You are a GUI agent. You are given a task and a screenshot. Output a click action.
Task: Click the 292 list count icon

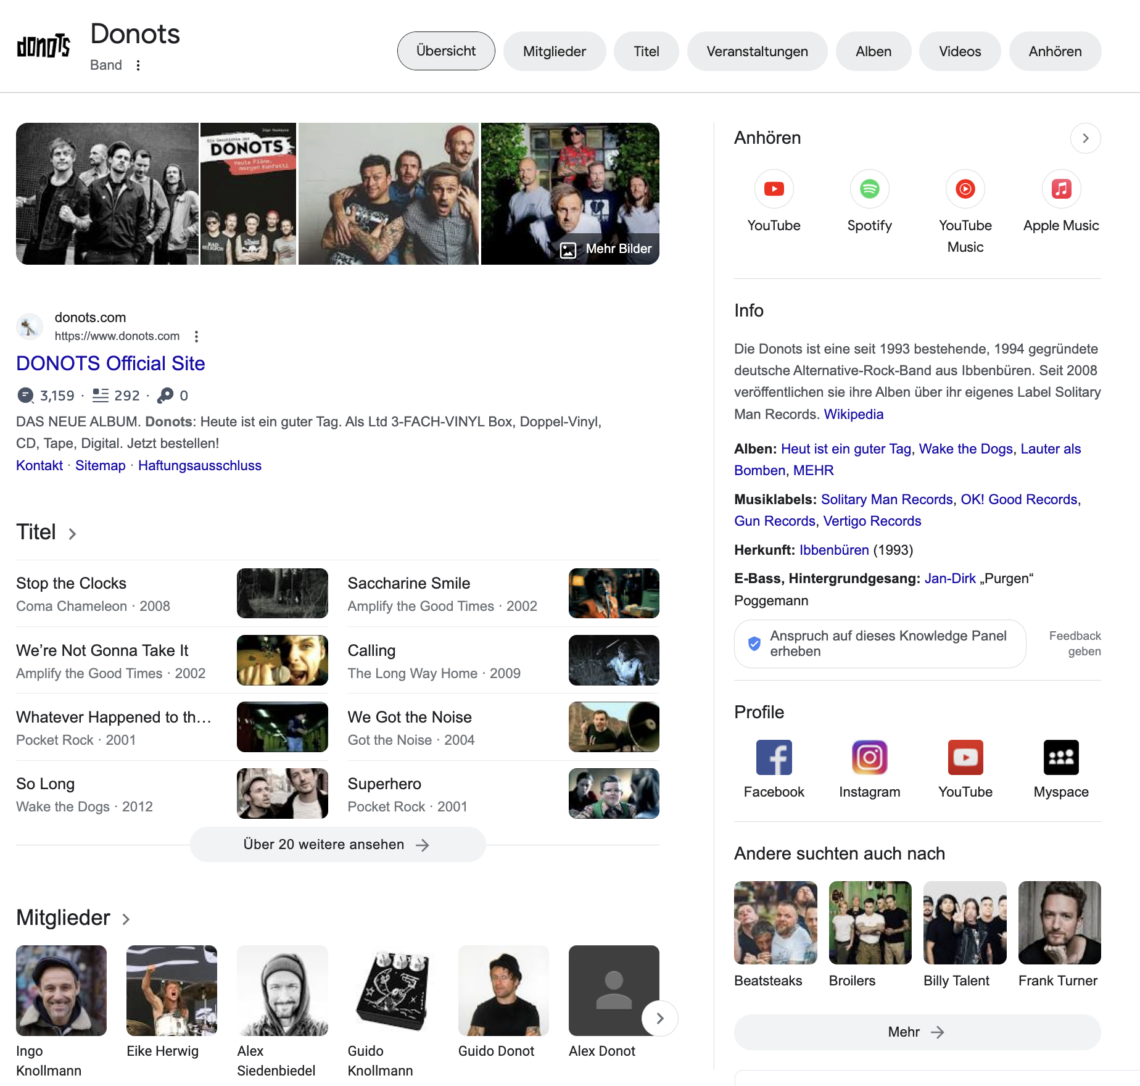pyautogui.click(x=100, y=395)
